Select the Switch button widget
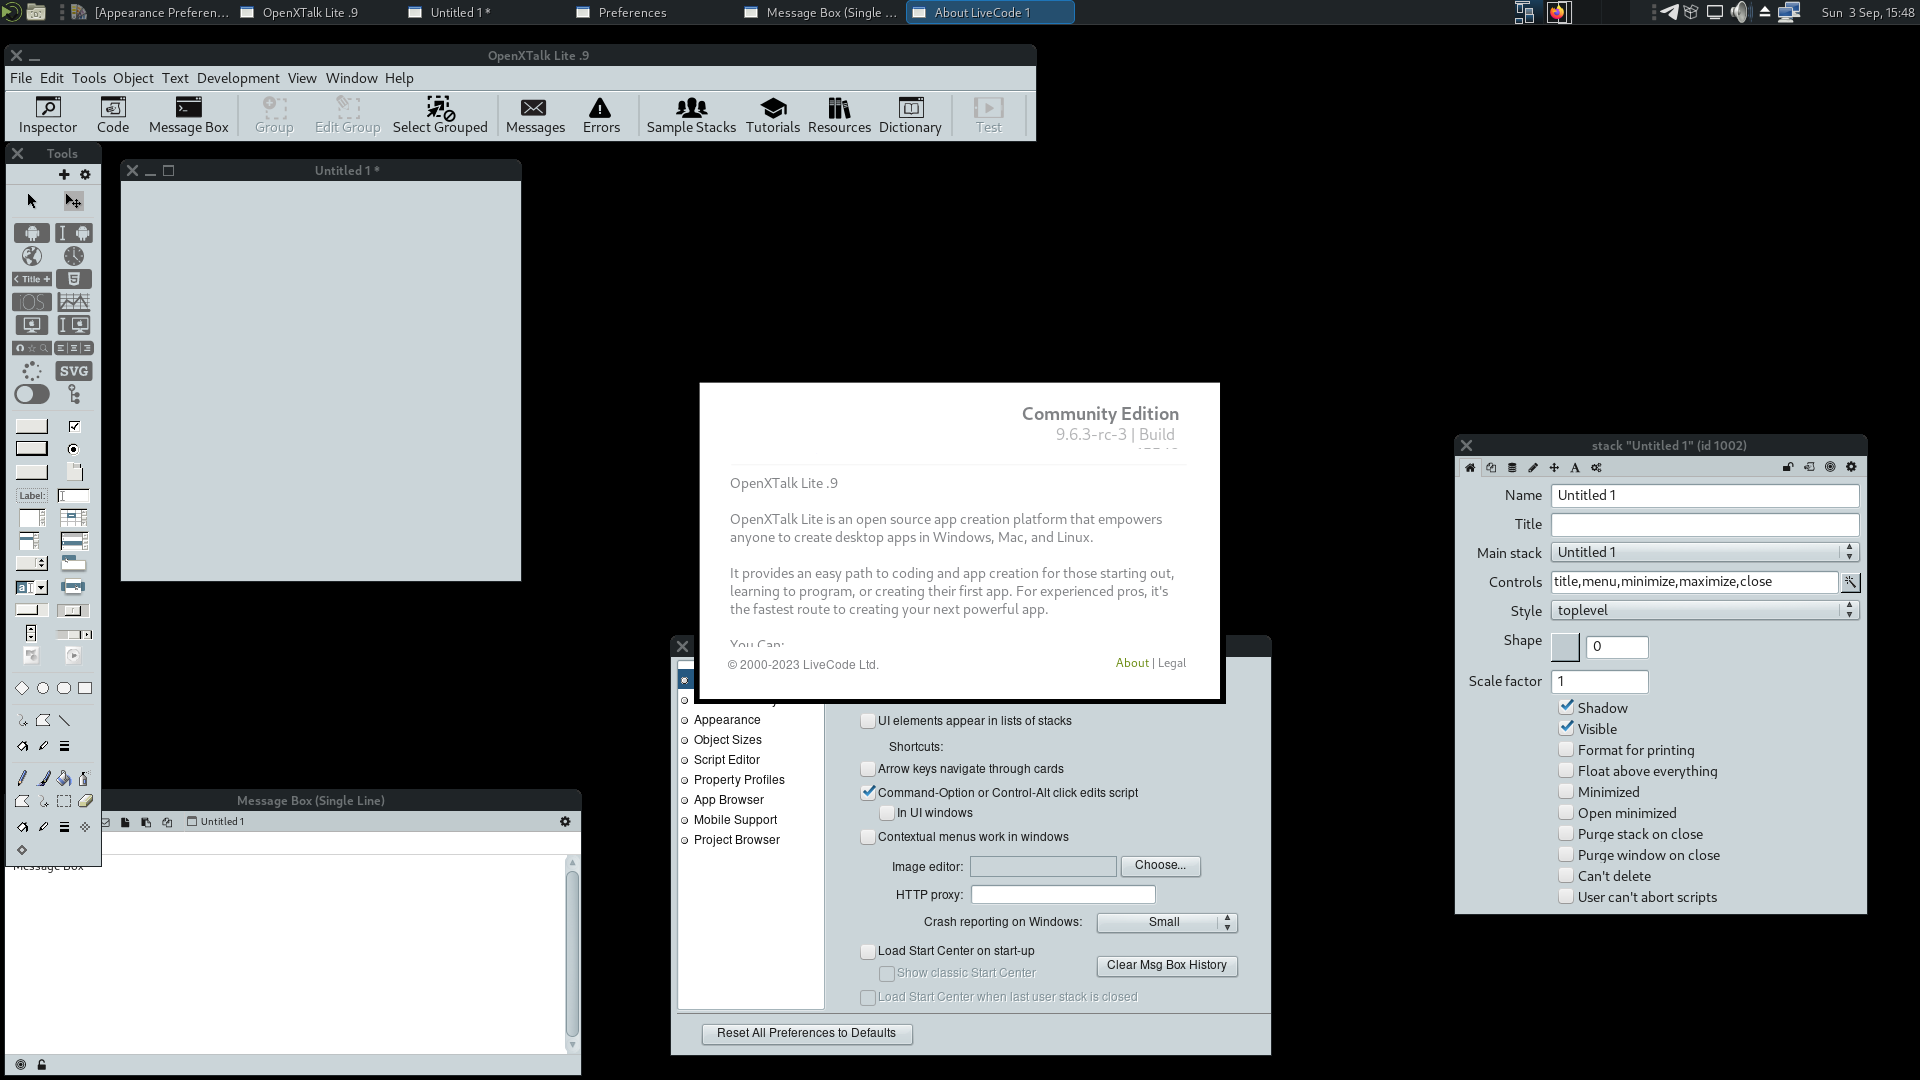This screenshot has height=1080, width=1920. pyautogui.click(x=32, y=395)
